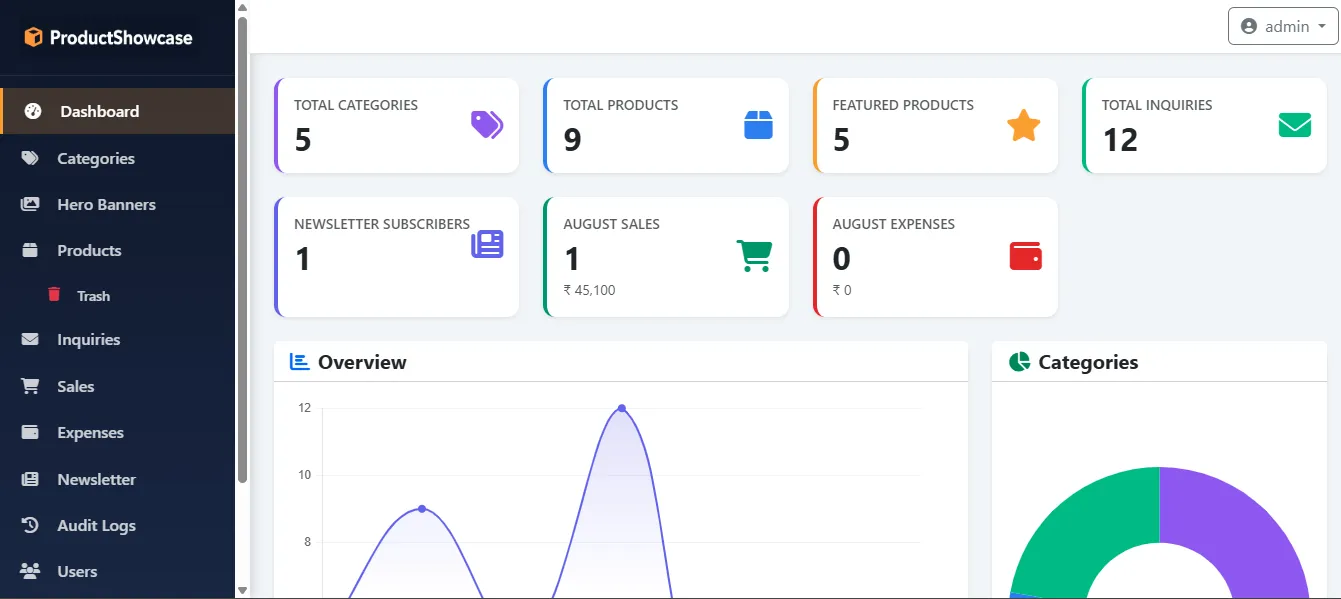The image size is (1341, 599).
Task: Click the orange star Featured Products icon
Action: pyautogui.click(x=1023, y=125)
